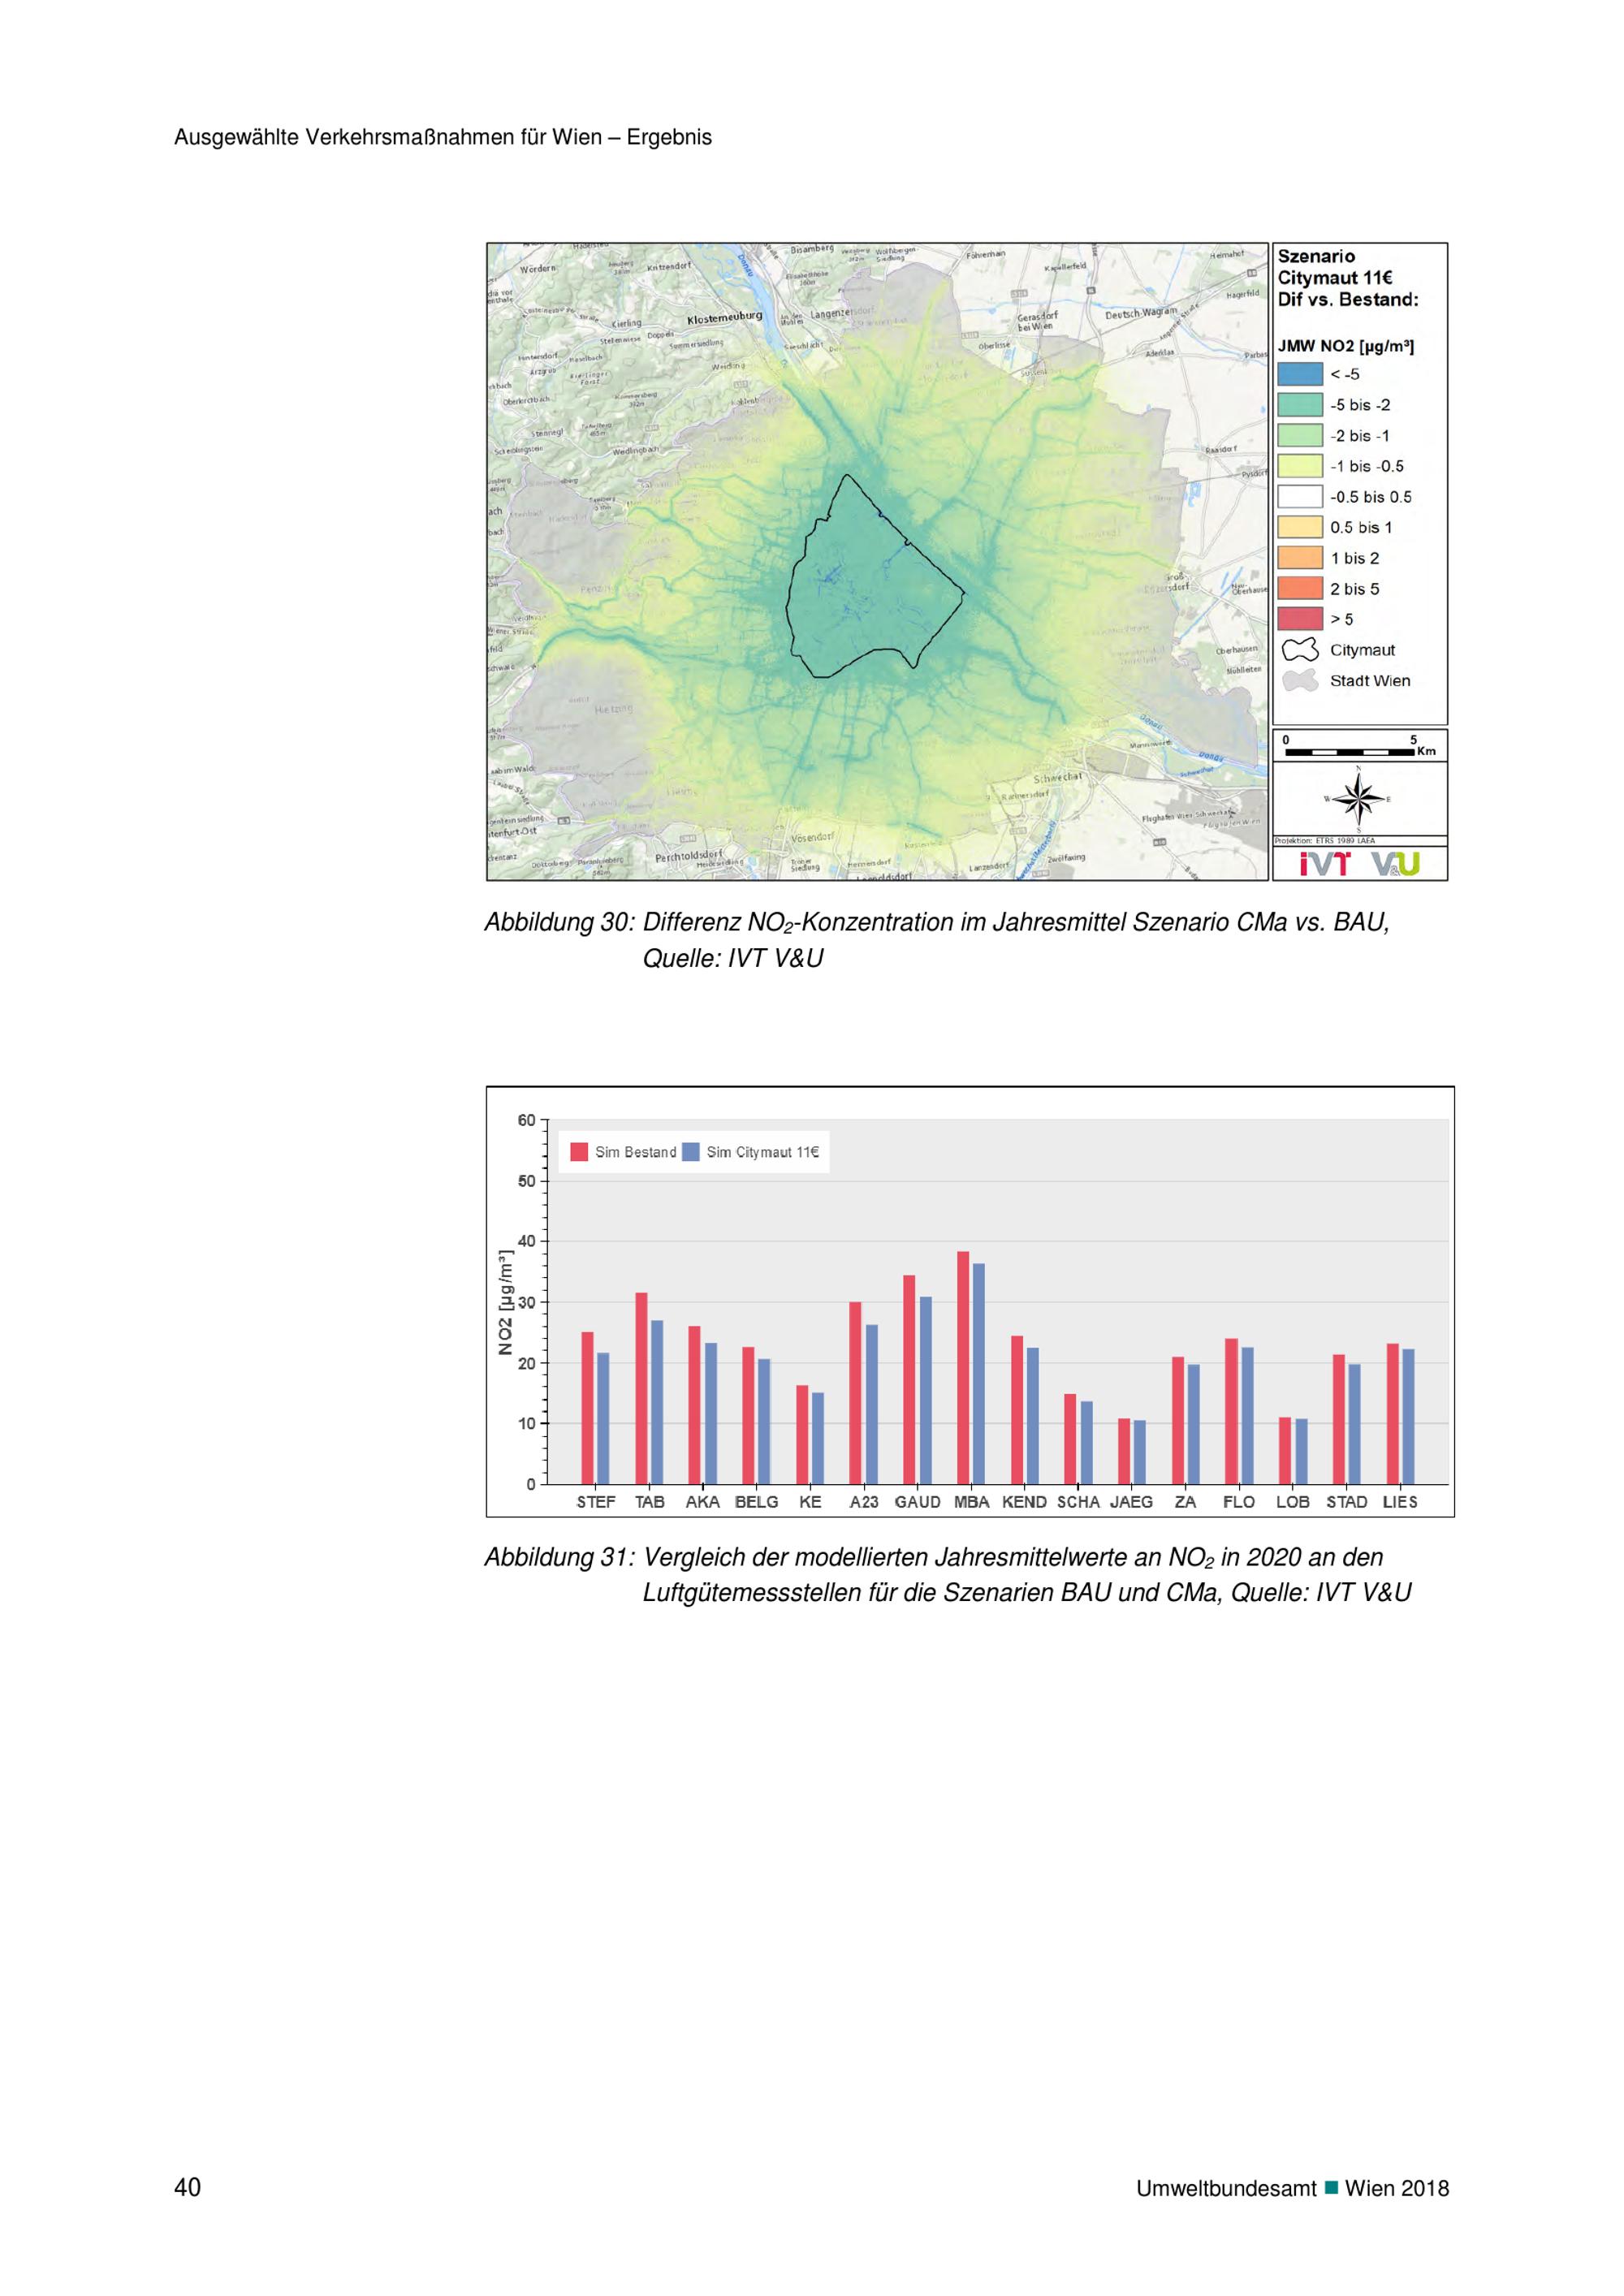Click the '< -5' blue color swatch

[1299, 375]
